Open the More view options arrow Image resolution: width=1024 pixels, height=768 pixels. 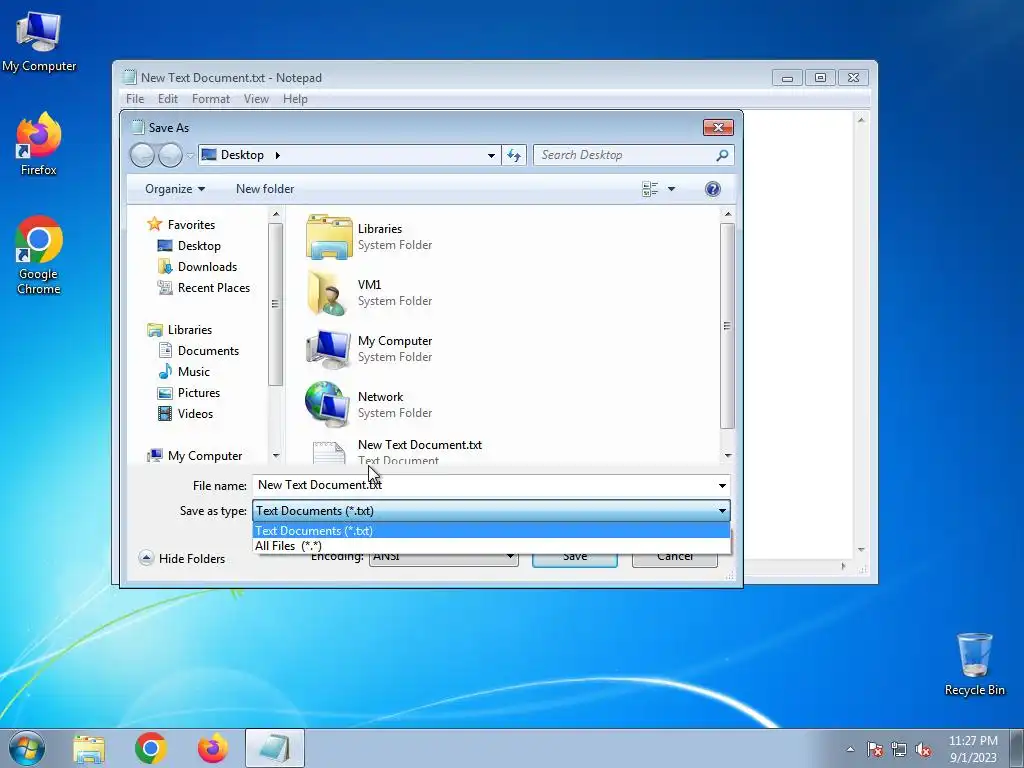pyautogui.click(x=671, y=189)
